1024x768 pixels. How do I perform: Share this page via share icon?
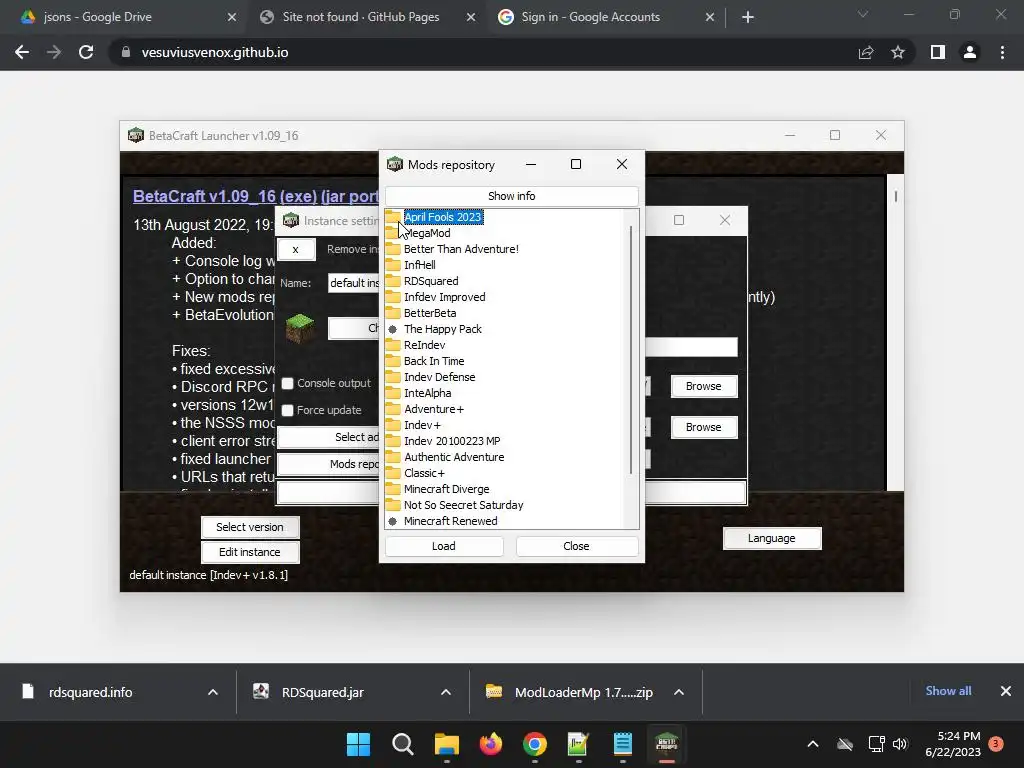pyautogui.click(x=866, y=52)
